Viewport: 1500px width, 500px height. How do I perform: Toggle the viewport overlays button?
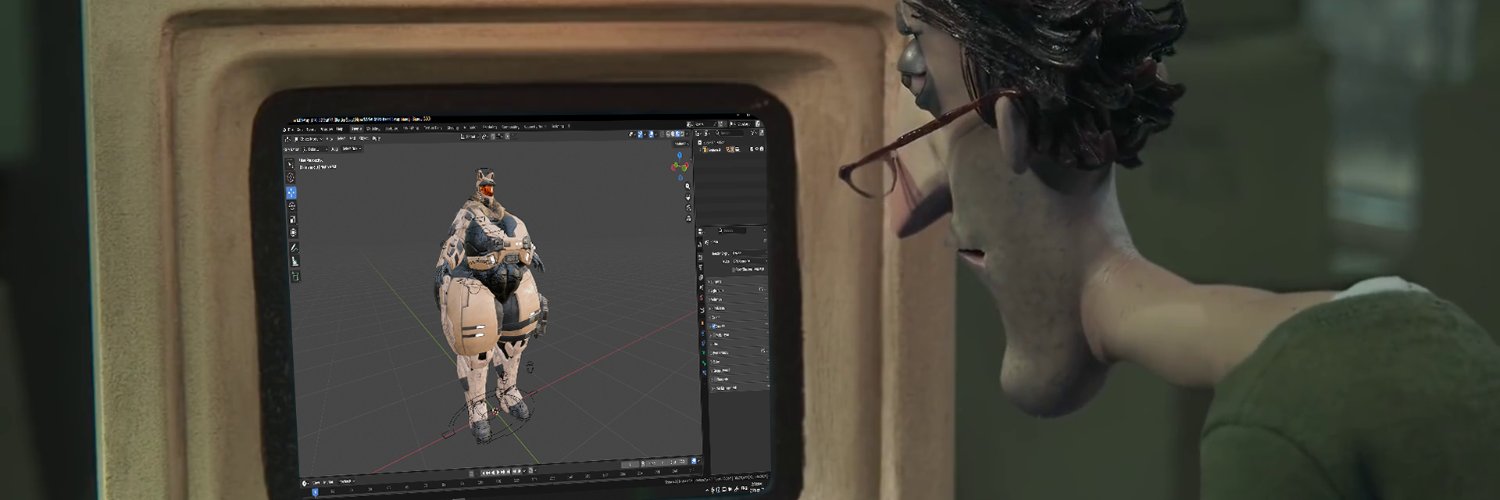pos(651,134)
